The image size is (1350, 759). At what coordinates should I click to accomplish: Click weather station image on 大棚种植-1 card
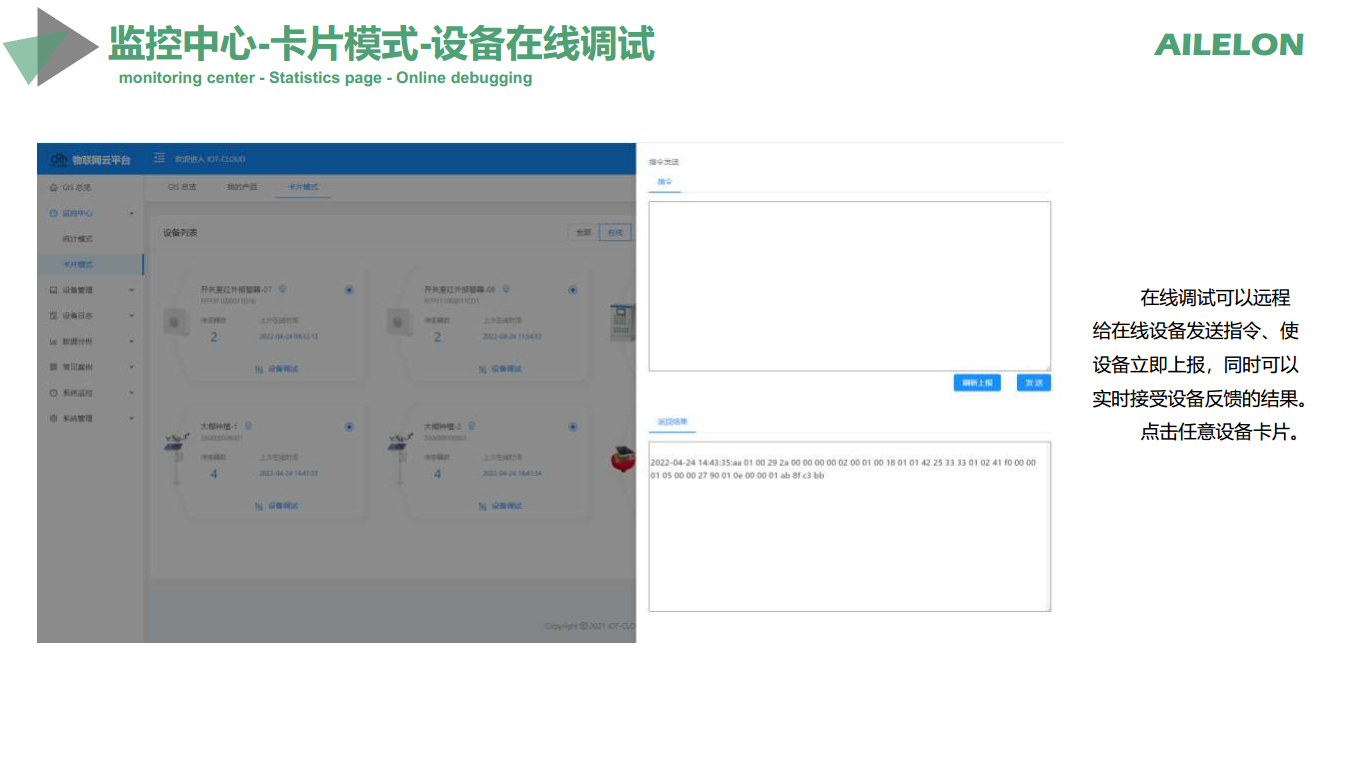177,458
